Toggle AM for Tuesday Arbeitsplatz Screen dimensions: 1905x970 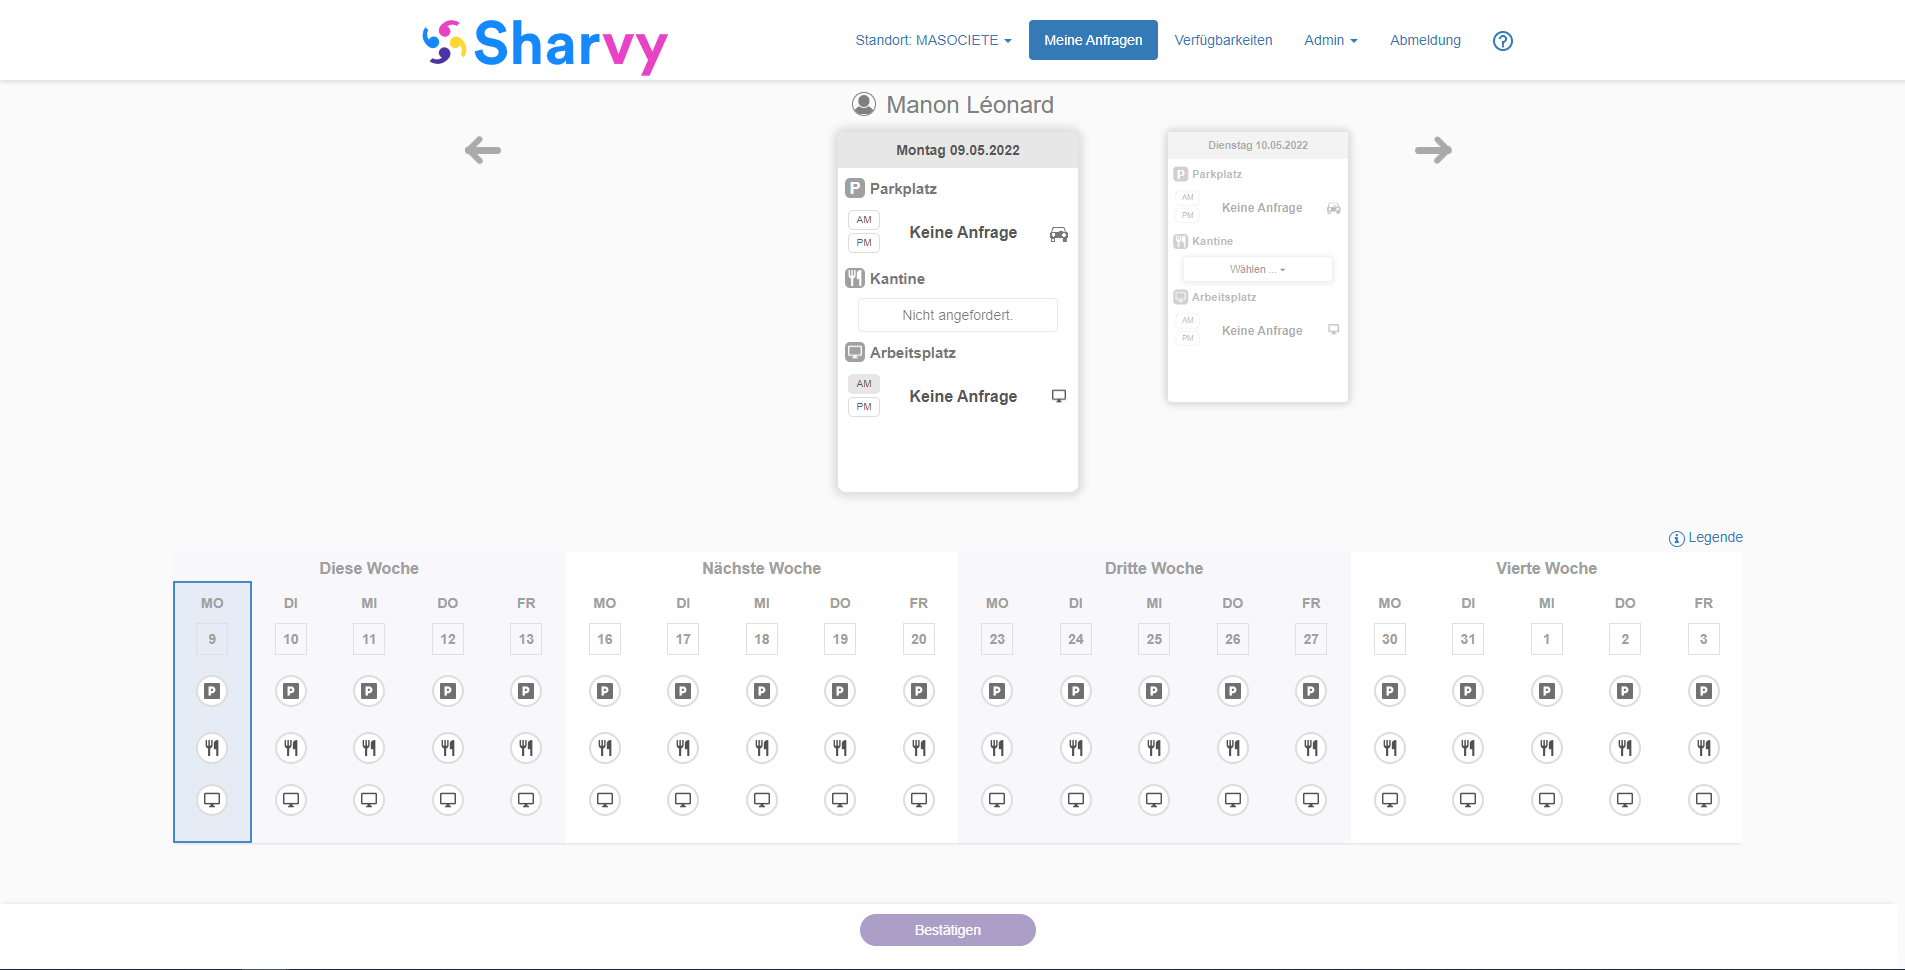pyautogui.click(x=1188, y=320)
